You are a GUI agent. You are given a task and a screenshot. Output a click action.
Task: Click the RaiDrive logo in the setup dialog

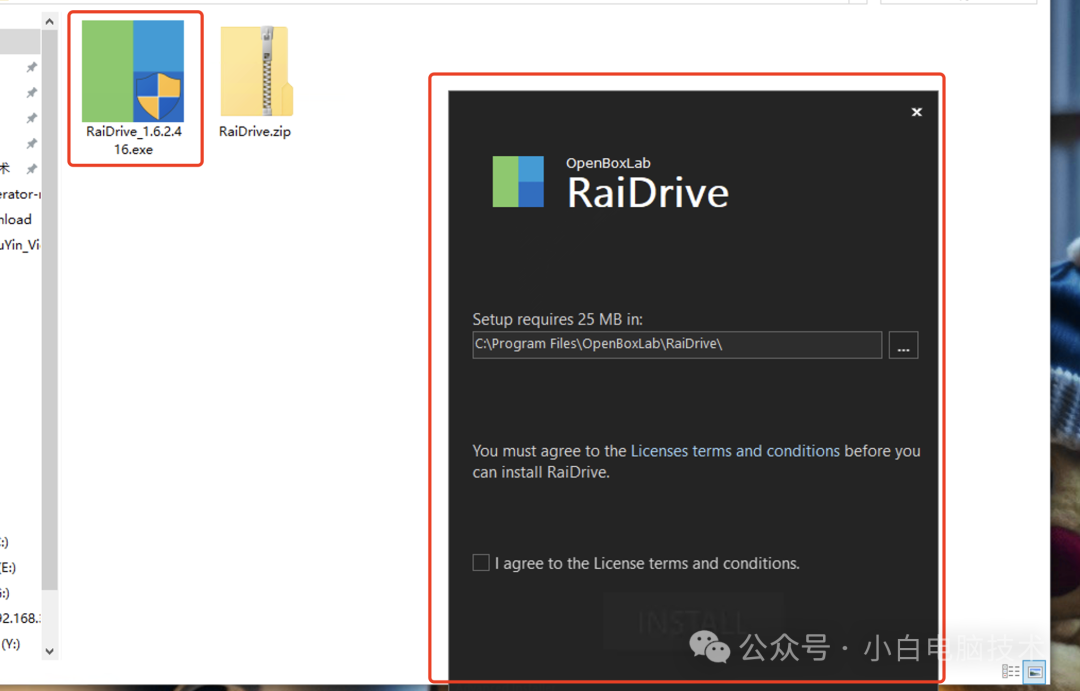pos(518,182)
